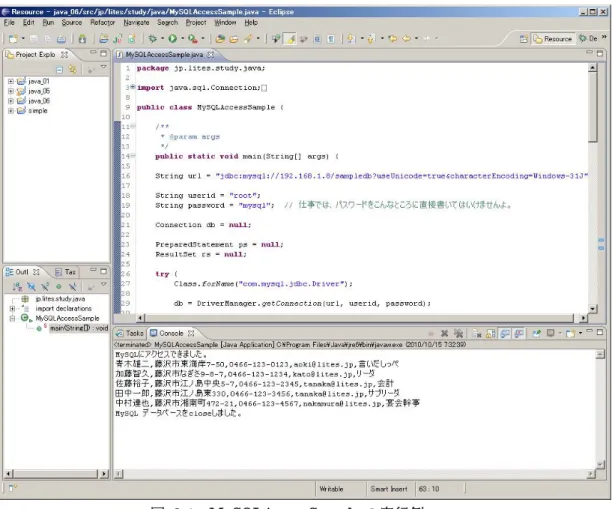Toggle Scroll Lock in Console toolbar
The image size is (612, 509).
click(x=491, y=333)
